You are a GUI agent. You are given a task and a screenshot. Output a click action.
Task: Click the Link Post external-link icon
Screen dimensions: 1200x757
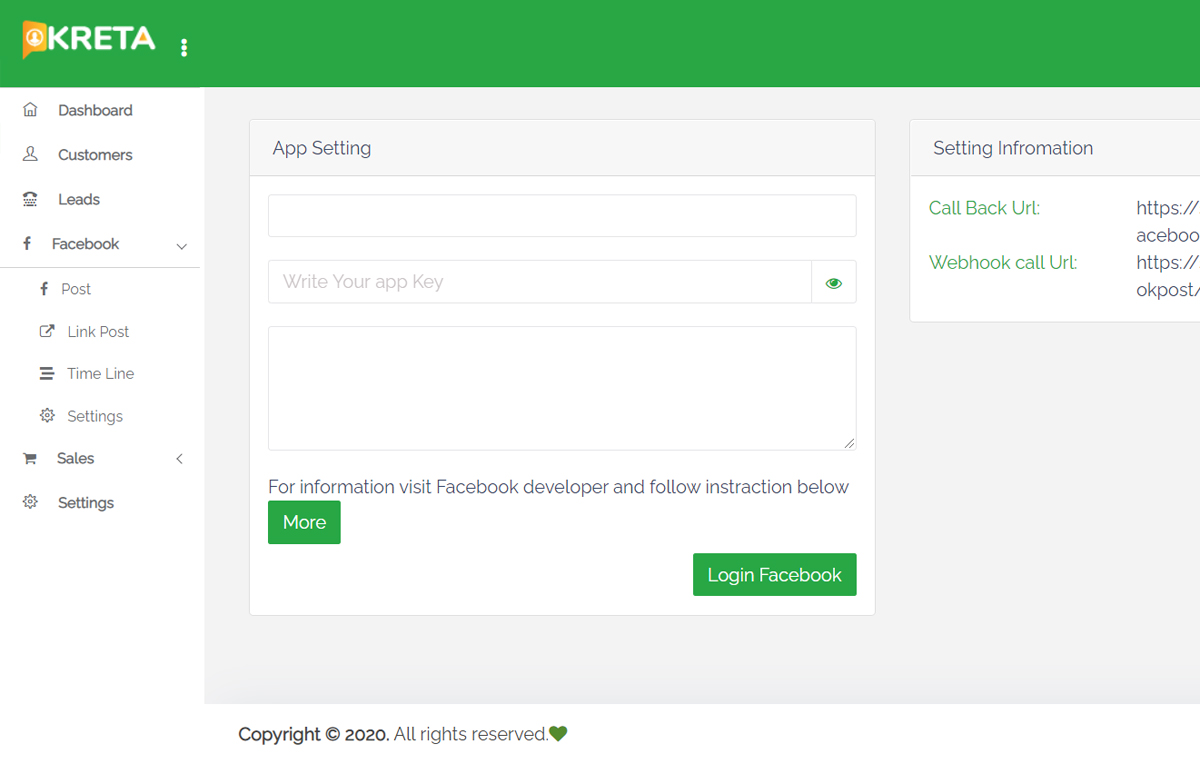coord(46,331)
